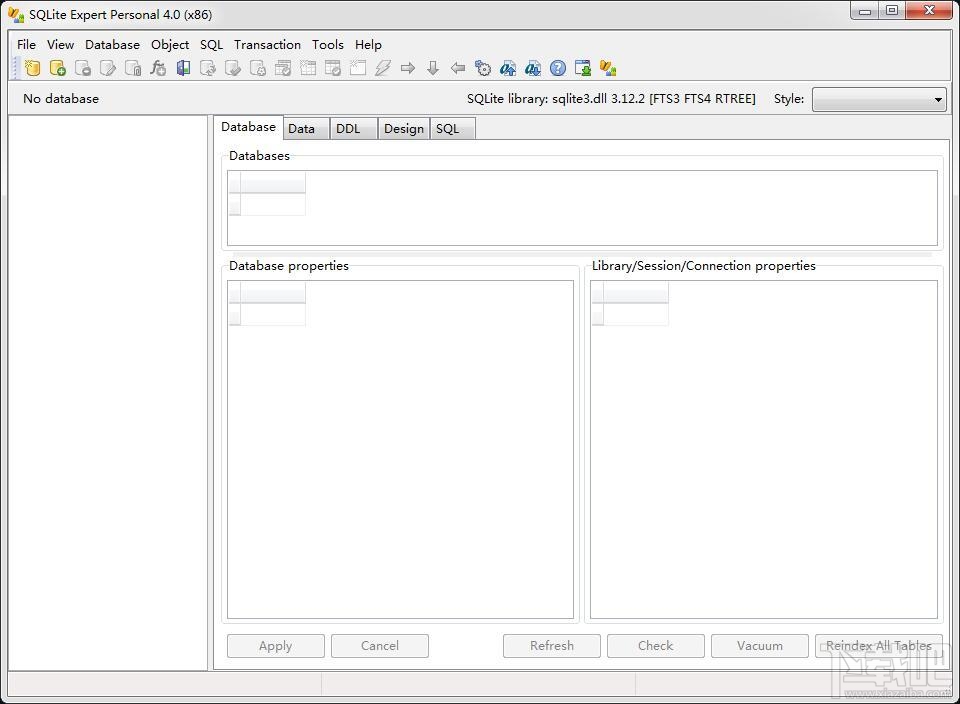Open the Style dropdown
This screenshot has height=704, width=960.
879,99
